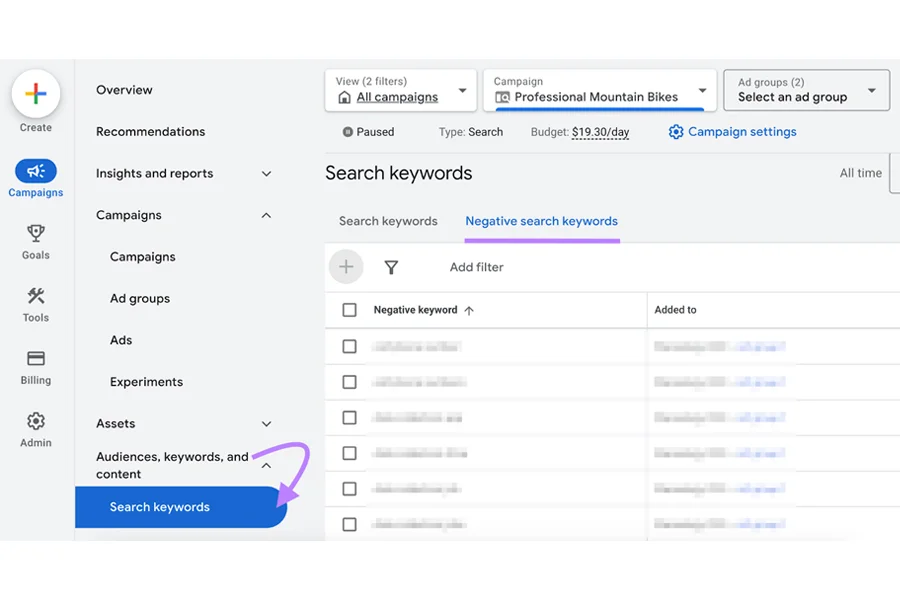Tick the fourth negative keyword row checkbox
Image resolution: width=900 pixels, height=600 pixels.
tap(349, 453)
